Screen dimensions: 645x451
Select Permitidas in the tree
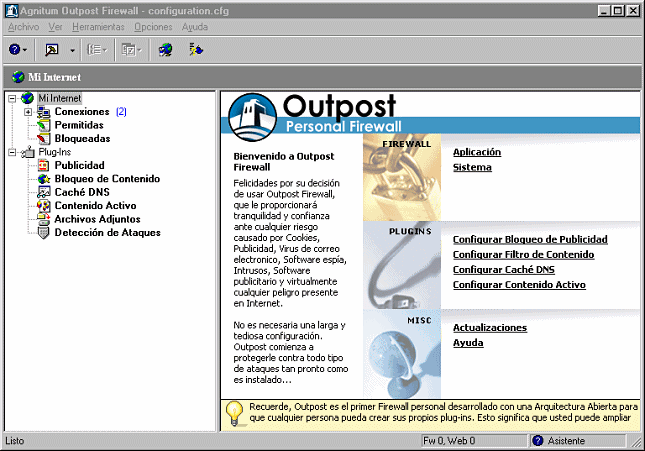77,125
